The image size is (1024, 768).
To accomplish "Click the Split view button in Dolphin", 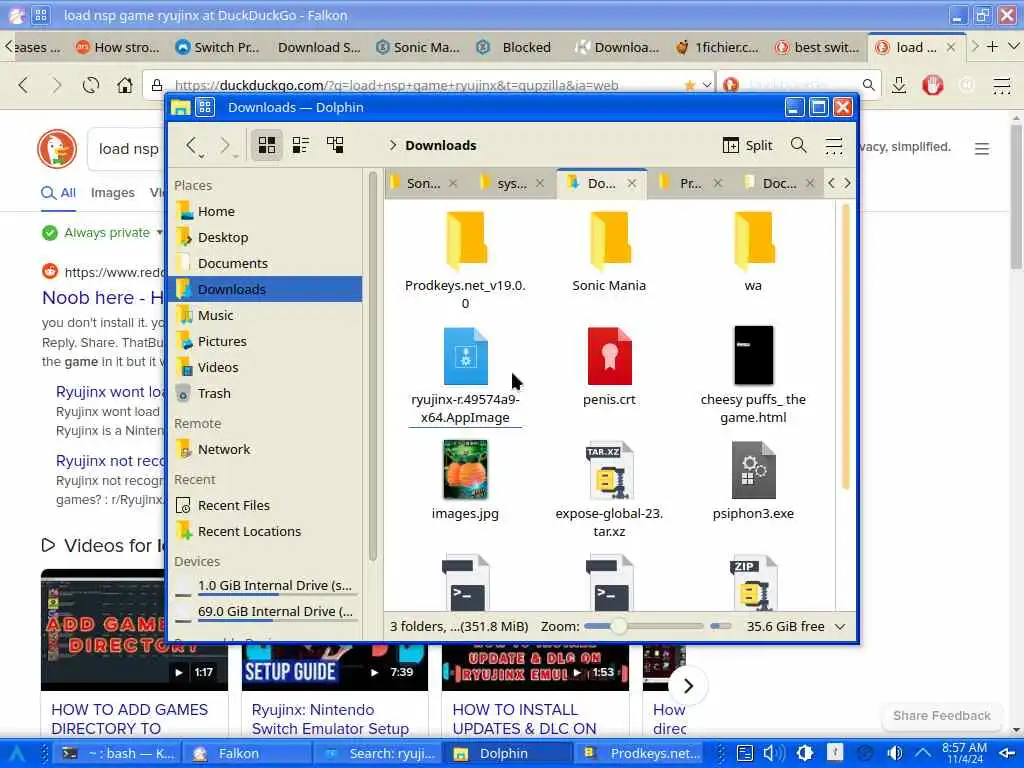I will (747, 146).
